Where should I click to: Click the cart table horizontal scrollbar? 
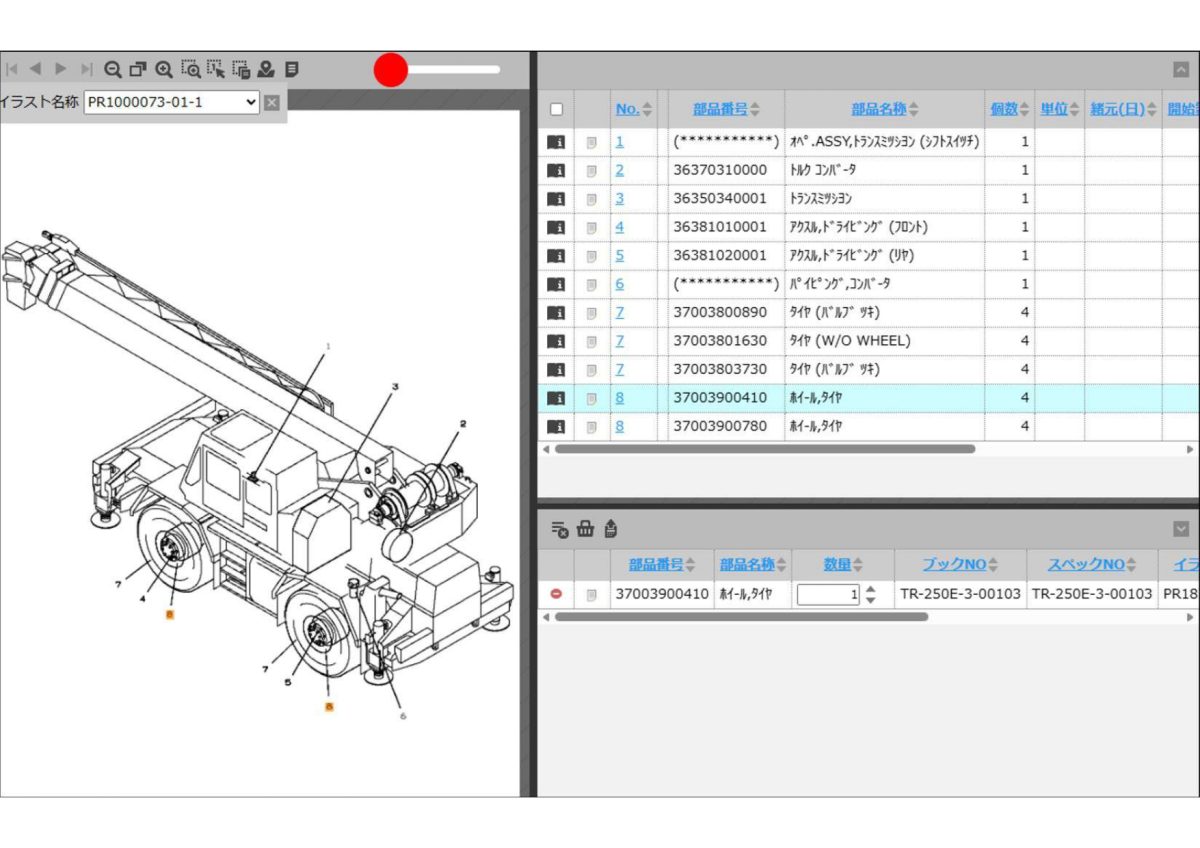pyautogui.click(x=741, y=617)
